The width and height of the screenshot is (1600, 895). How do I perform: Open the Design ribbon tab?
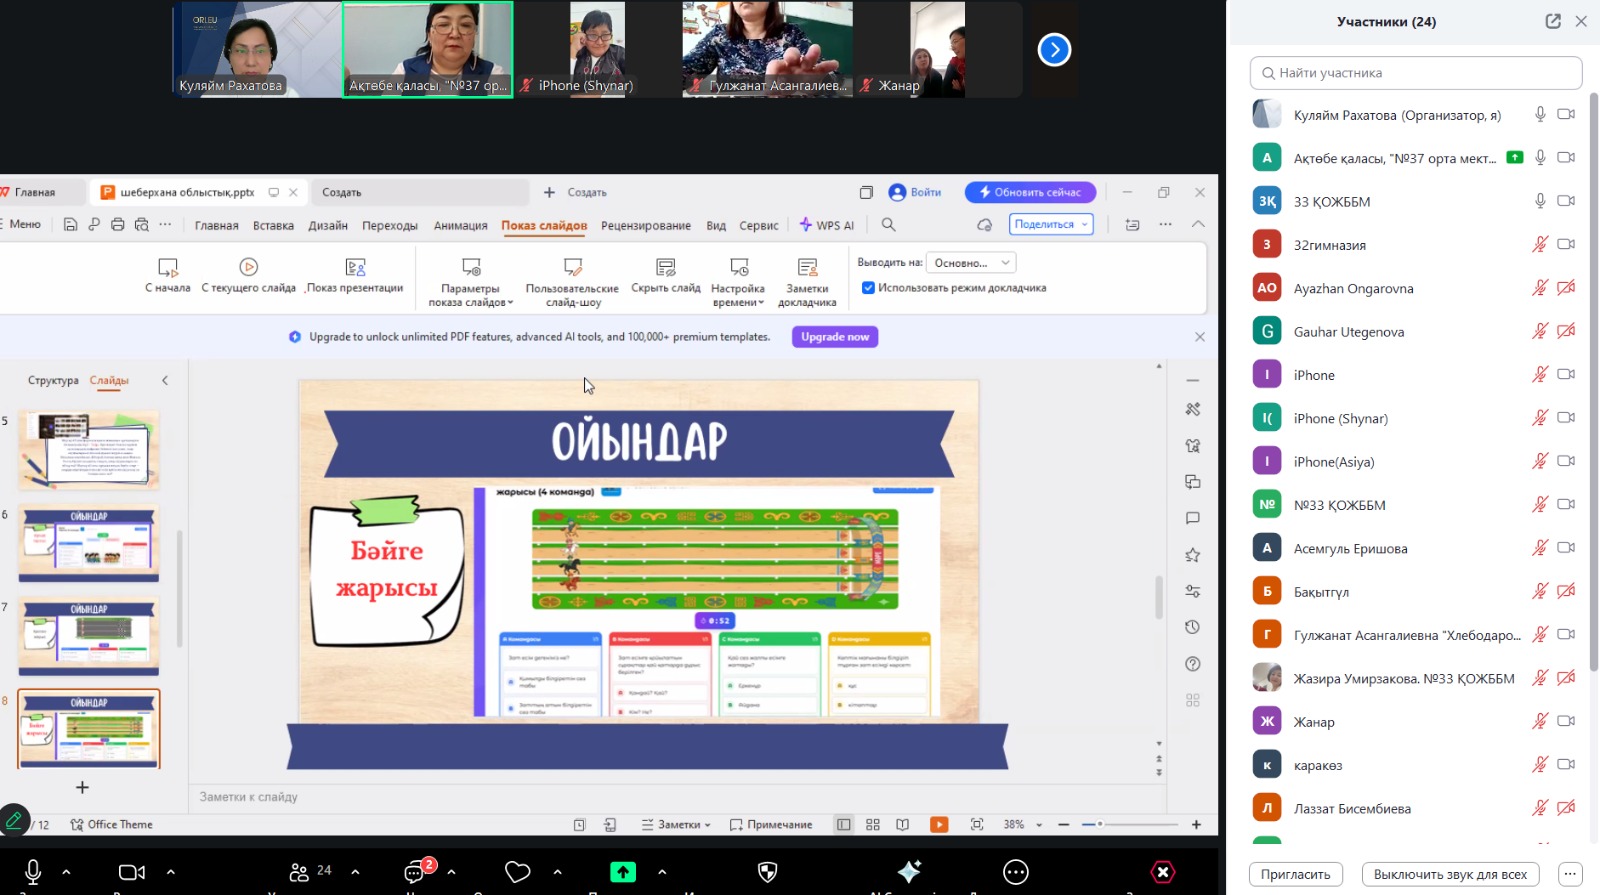click(327, 226)
